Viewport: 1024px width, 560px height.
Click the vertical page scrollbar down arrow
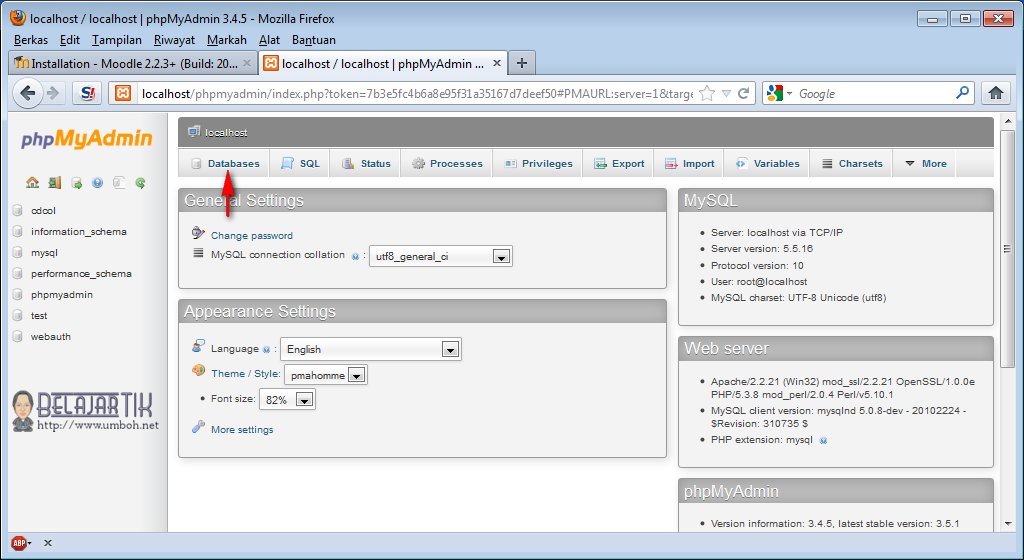1008,523
